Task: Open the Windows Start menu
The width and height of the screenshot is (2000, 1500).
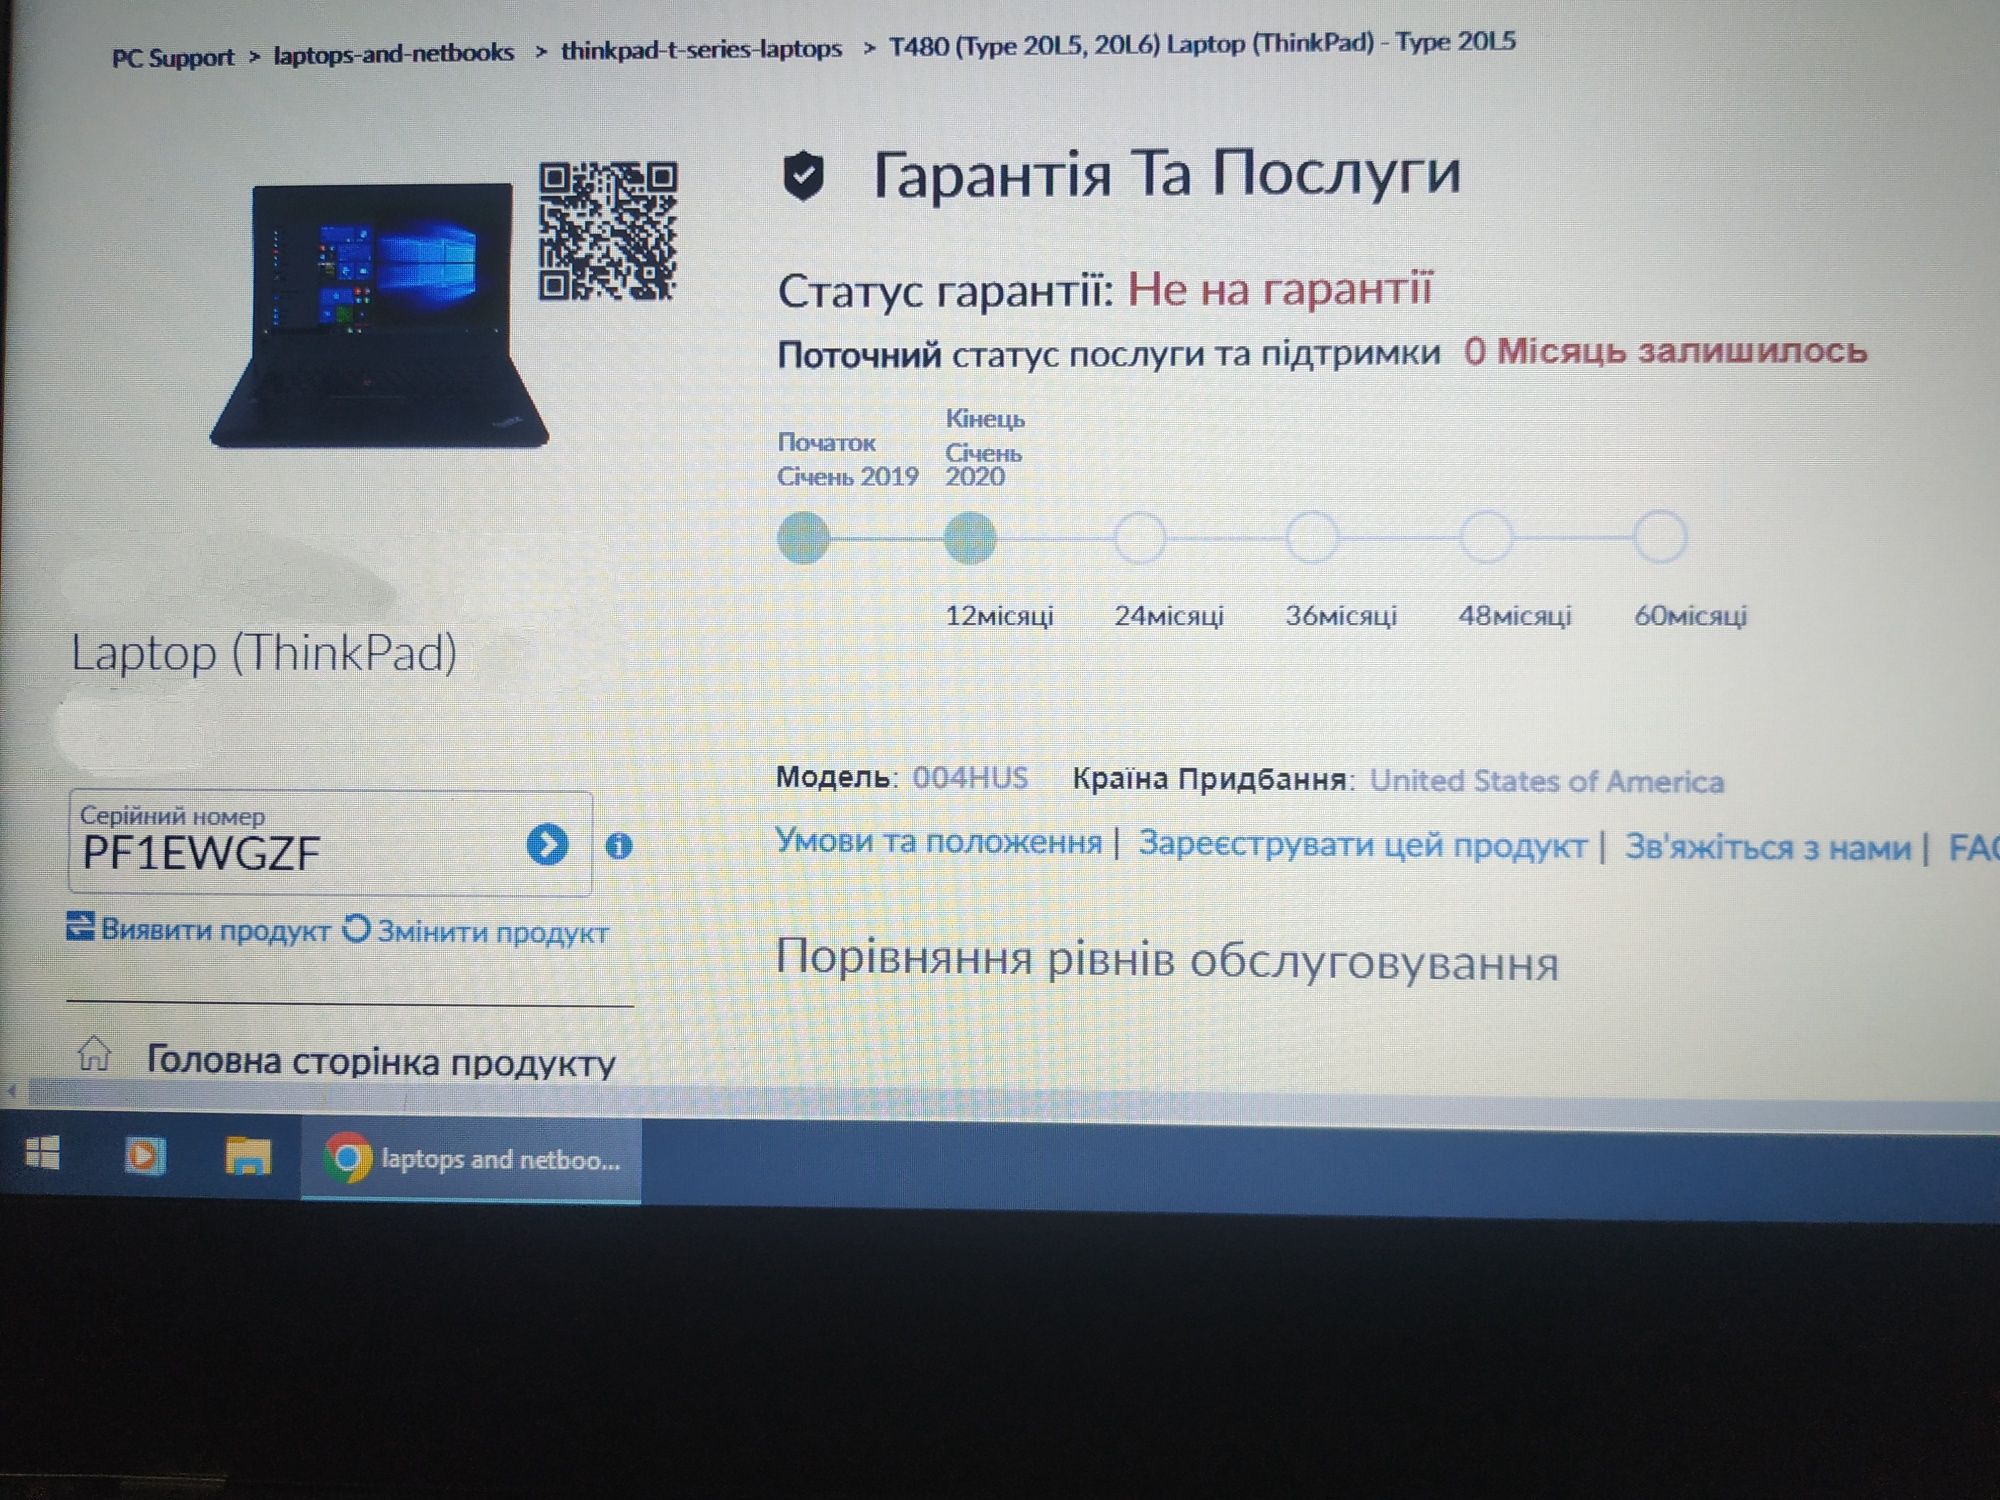Action: (42, 1155)
